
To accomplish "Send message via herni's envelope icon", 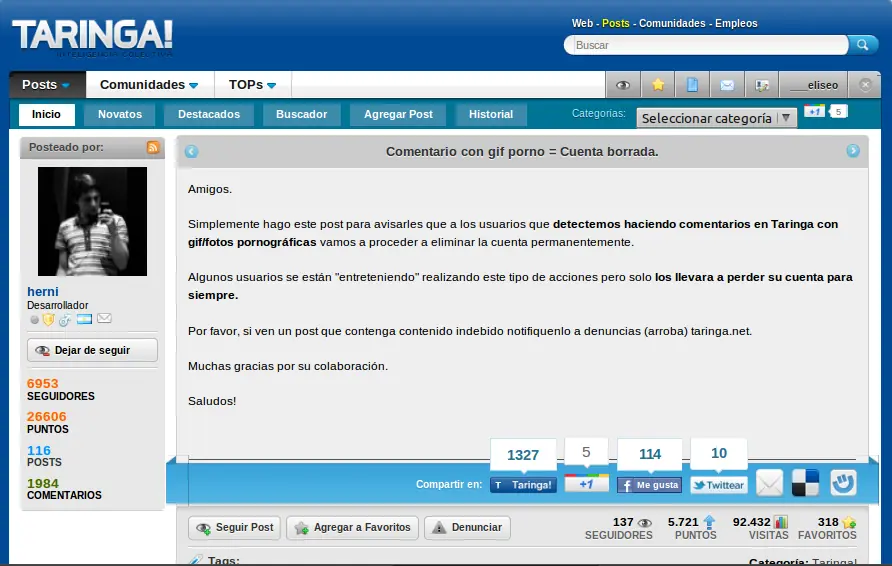I will 104,319.
